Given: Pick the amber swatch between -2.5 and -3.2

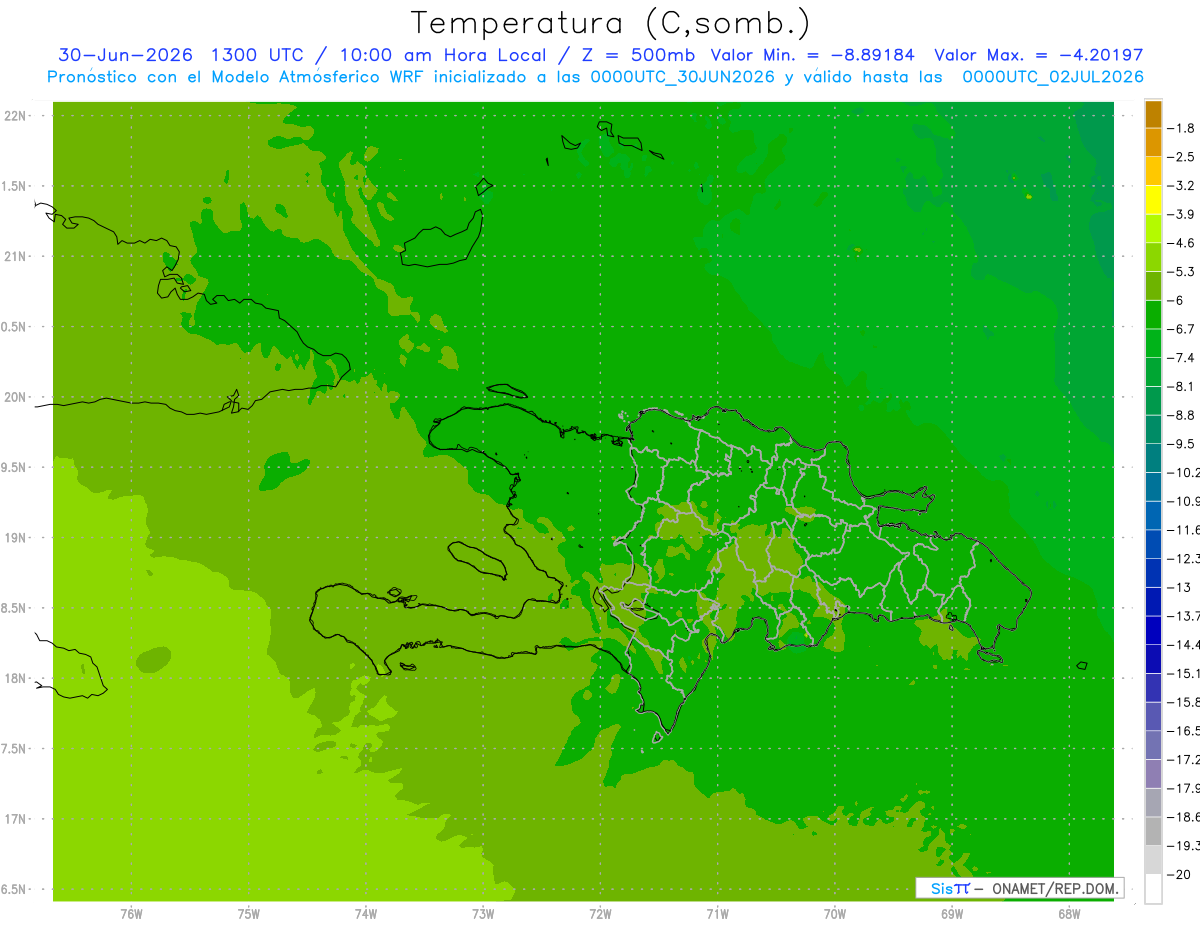Looking at the screenshot, I should (x=1153, y=171).
